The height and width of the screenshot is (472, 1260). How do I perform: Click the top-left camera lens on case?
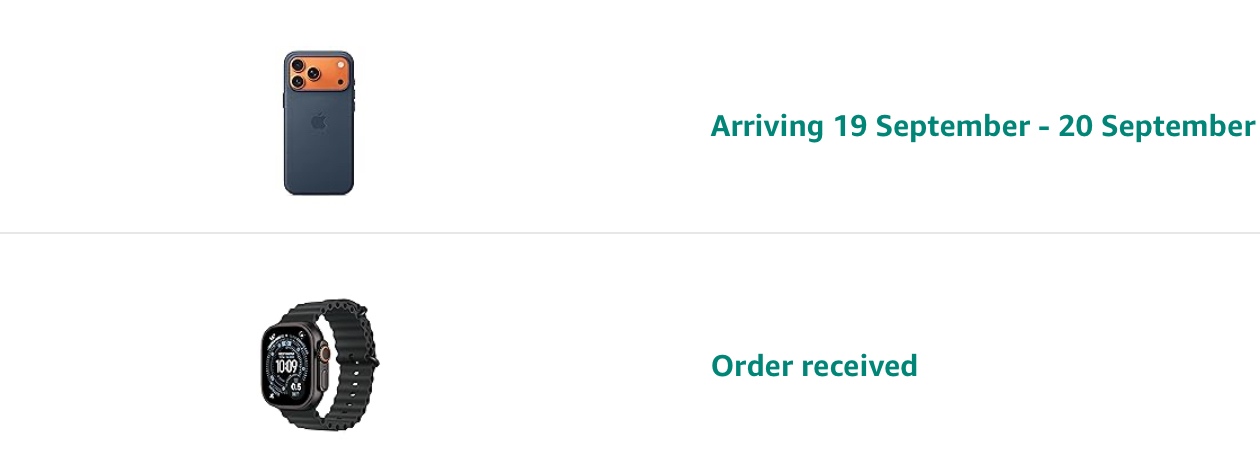[297, 66]
